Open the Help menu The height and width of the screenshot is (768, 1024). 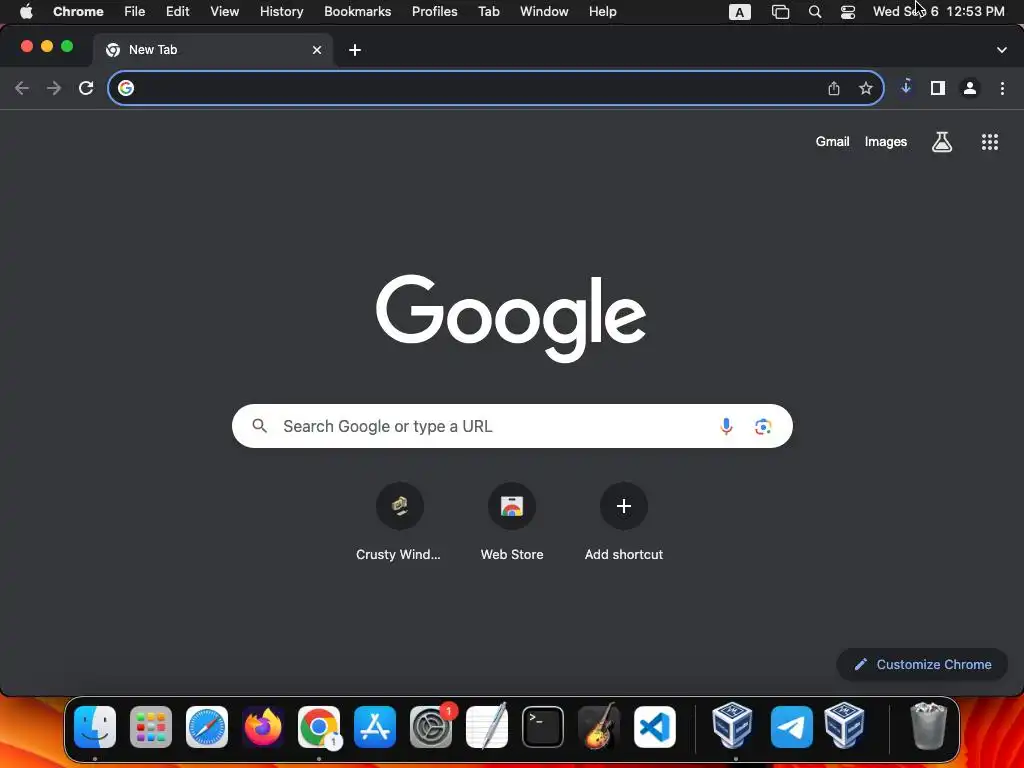(602, 11)
